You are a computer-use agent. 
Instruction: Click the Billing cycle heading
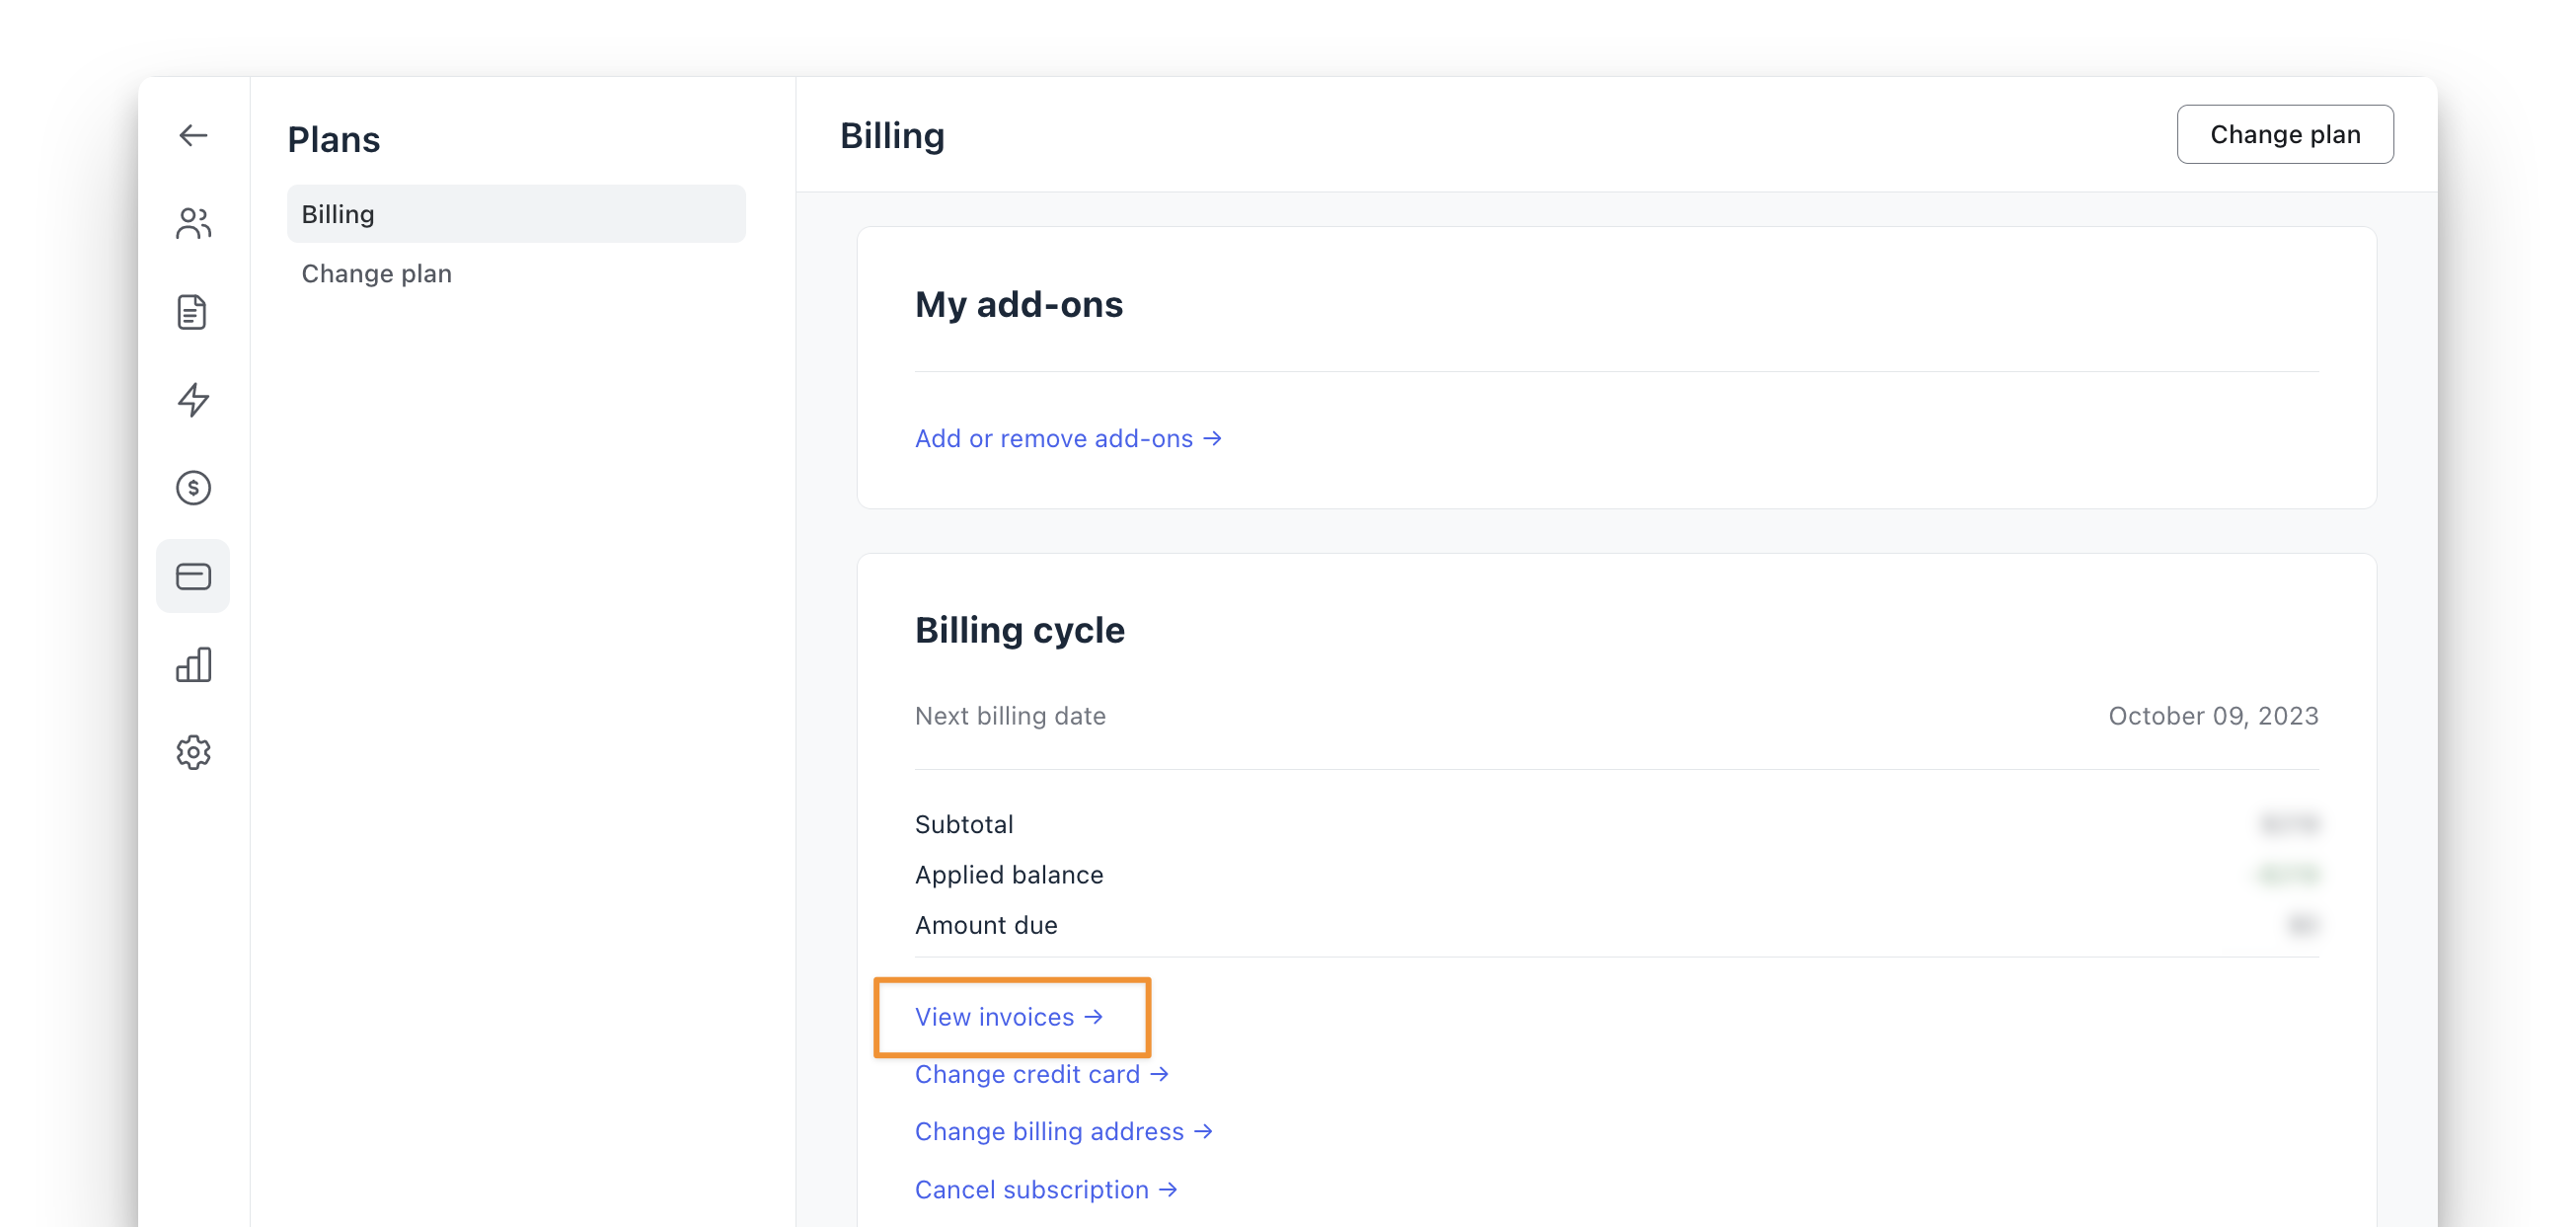[x=1019, y=630]
